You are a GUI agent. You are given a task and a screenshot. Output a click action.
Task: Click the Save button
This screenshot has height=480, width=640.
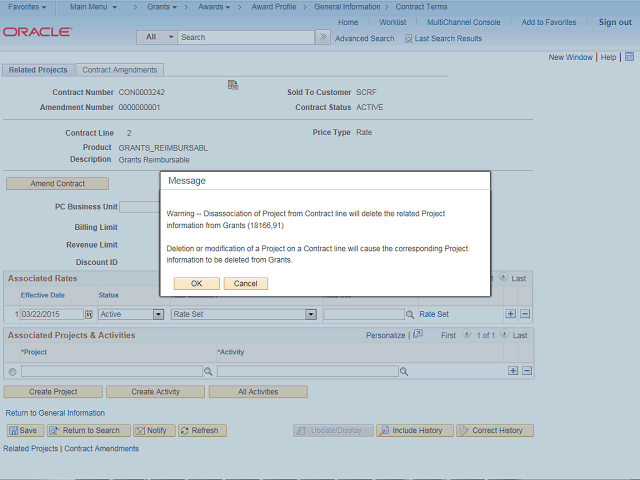25,430
